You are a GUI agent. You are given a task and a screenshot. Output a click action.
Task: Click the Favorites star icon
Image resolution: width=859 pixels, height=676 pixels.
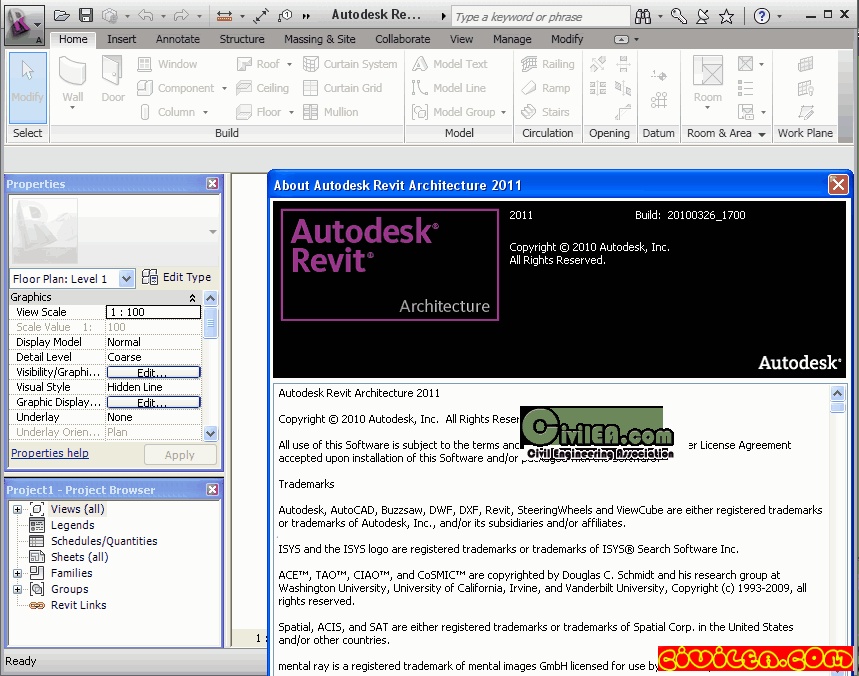tap(726, 16)
